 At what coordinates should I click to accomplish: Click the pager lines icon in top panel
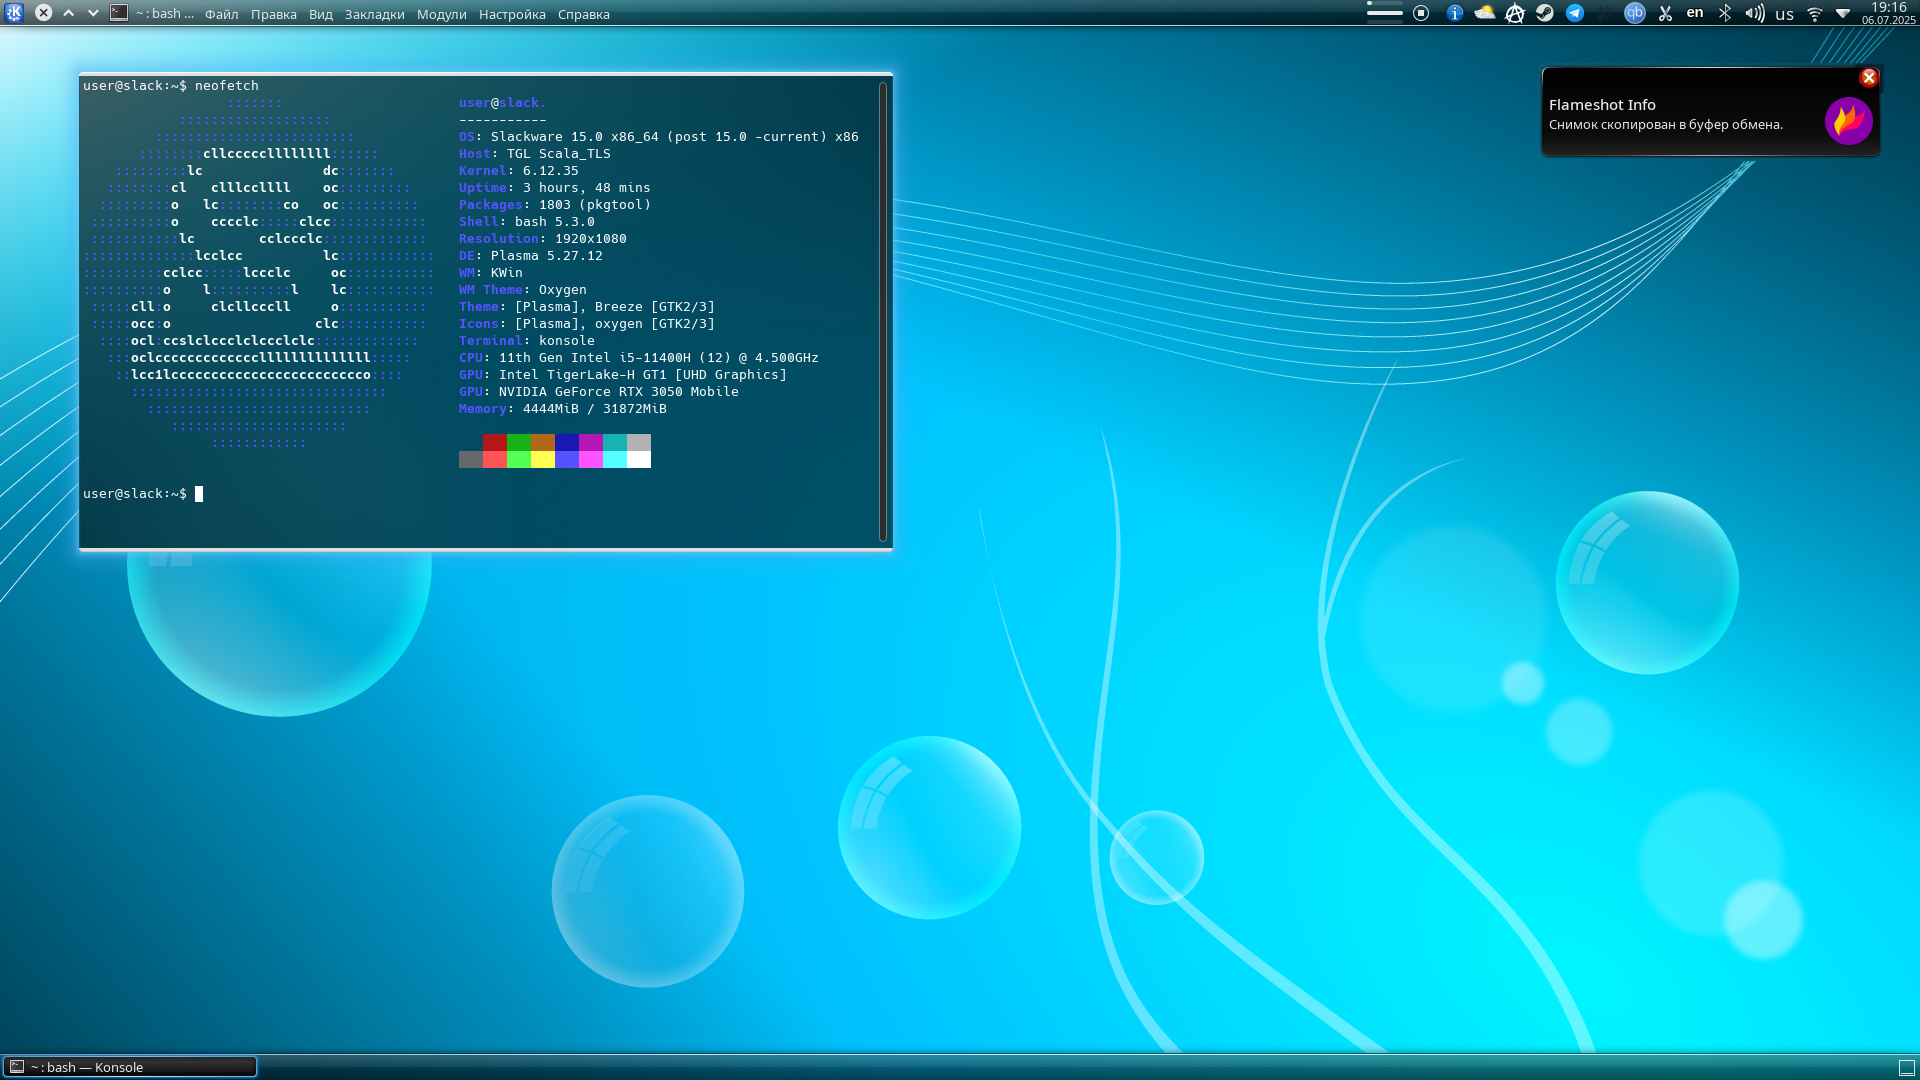(1384, 13)
